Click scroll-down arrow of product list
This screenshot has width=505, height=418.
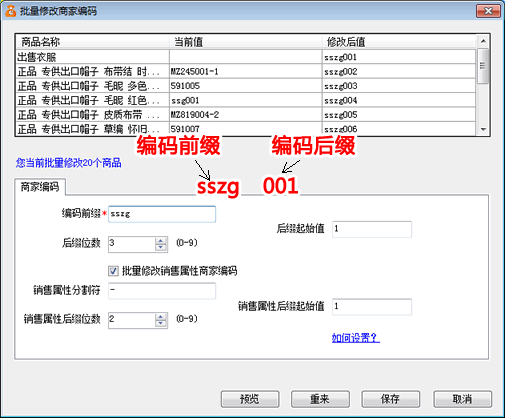483,129
